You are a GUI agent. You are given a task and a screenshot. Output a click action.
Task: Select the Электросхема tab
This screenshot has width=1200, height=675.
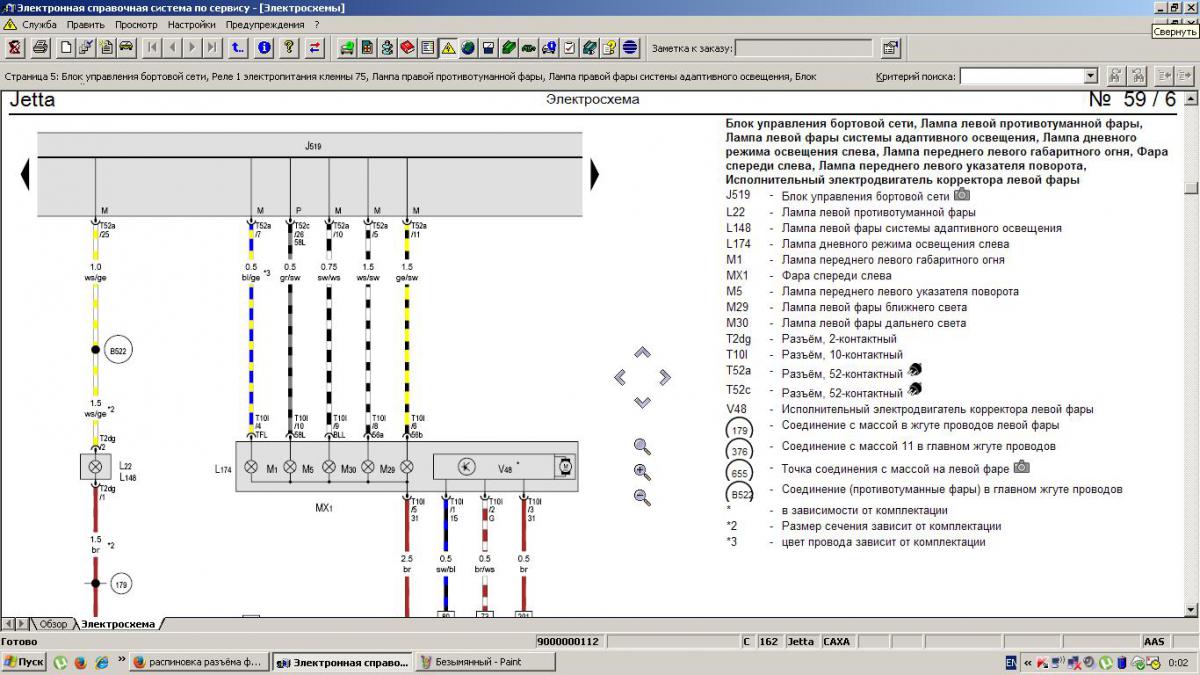pos(118,624)
